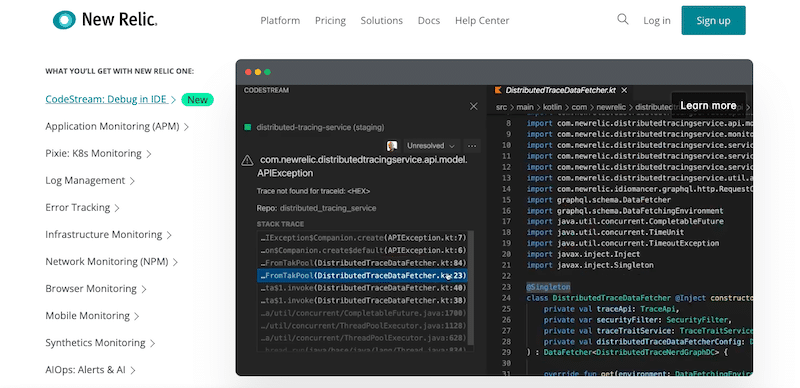
Task: Click the green square beside distributed-tracing-service
Action: 247,127
